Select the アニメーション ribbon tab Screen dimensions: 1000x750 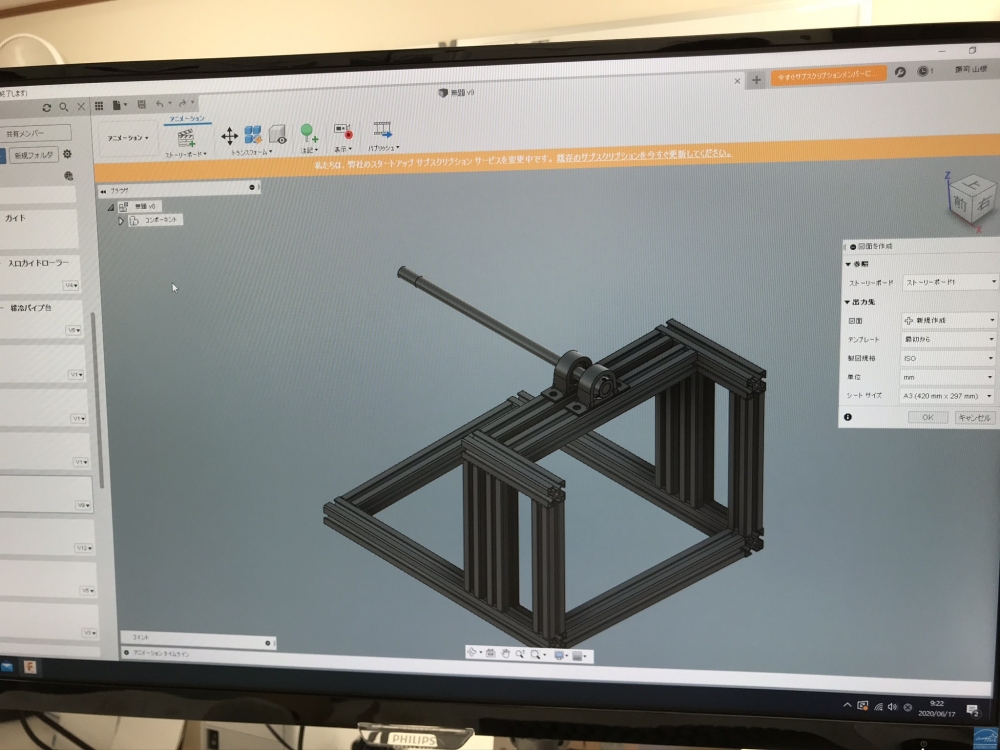(187, 119)
